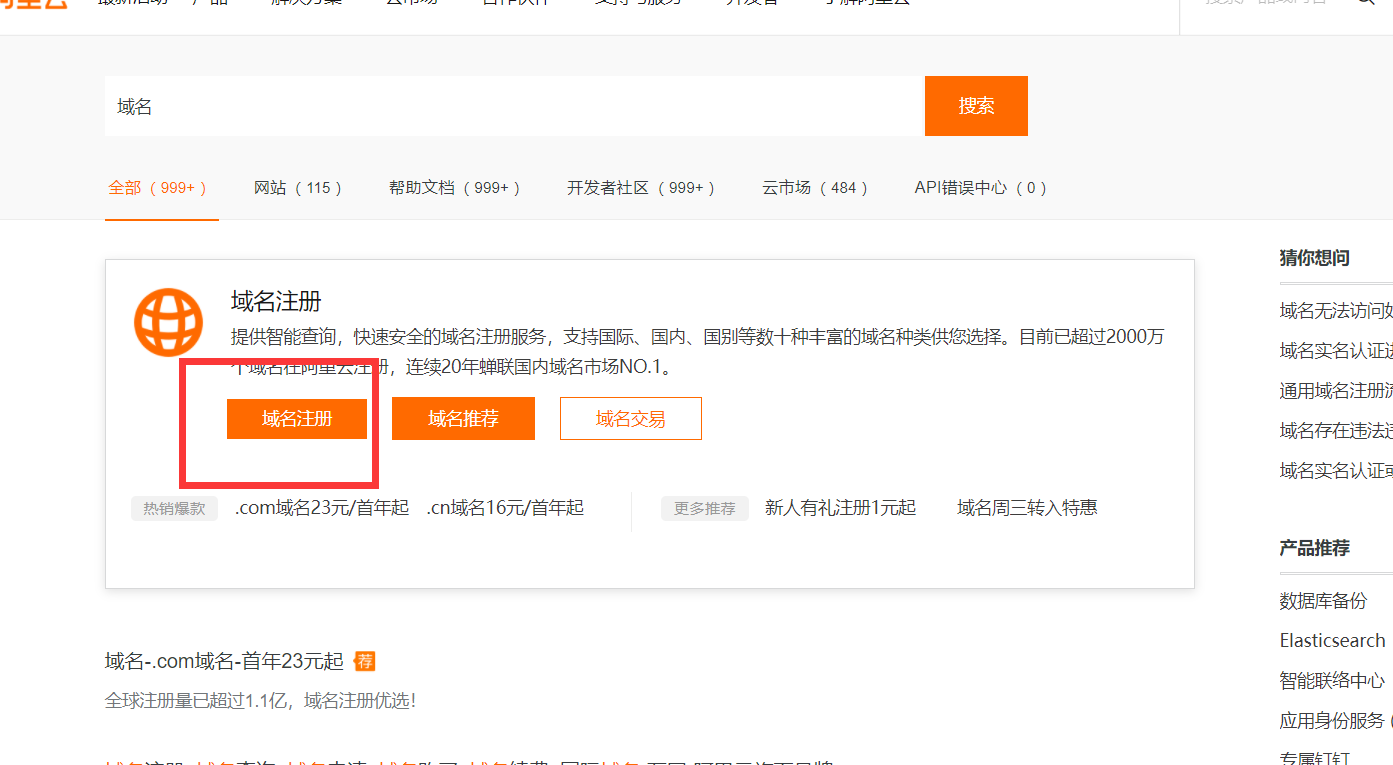Viewport: 1393px width, 765px height.
Task: Switch to the 帮助文档 tab
Action: pyautogui.click(x=454, y=187)
